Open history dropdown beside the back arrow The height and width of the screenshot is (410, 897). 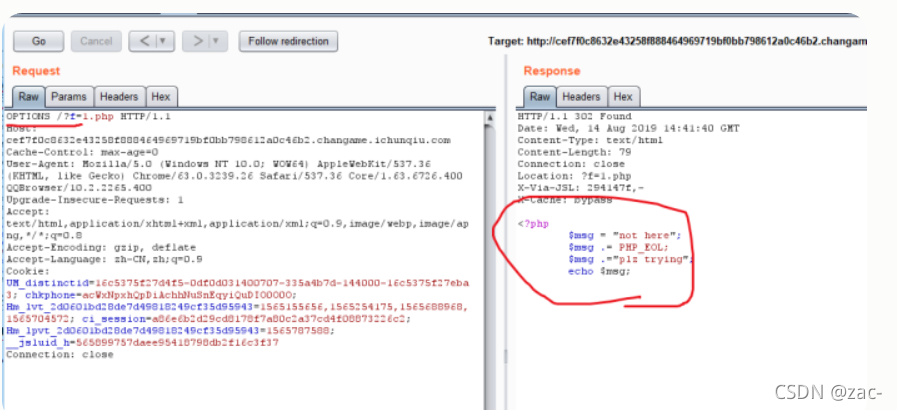pyautogui.click(x=165, y=41)
